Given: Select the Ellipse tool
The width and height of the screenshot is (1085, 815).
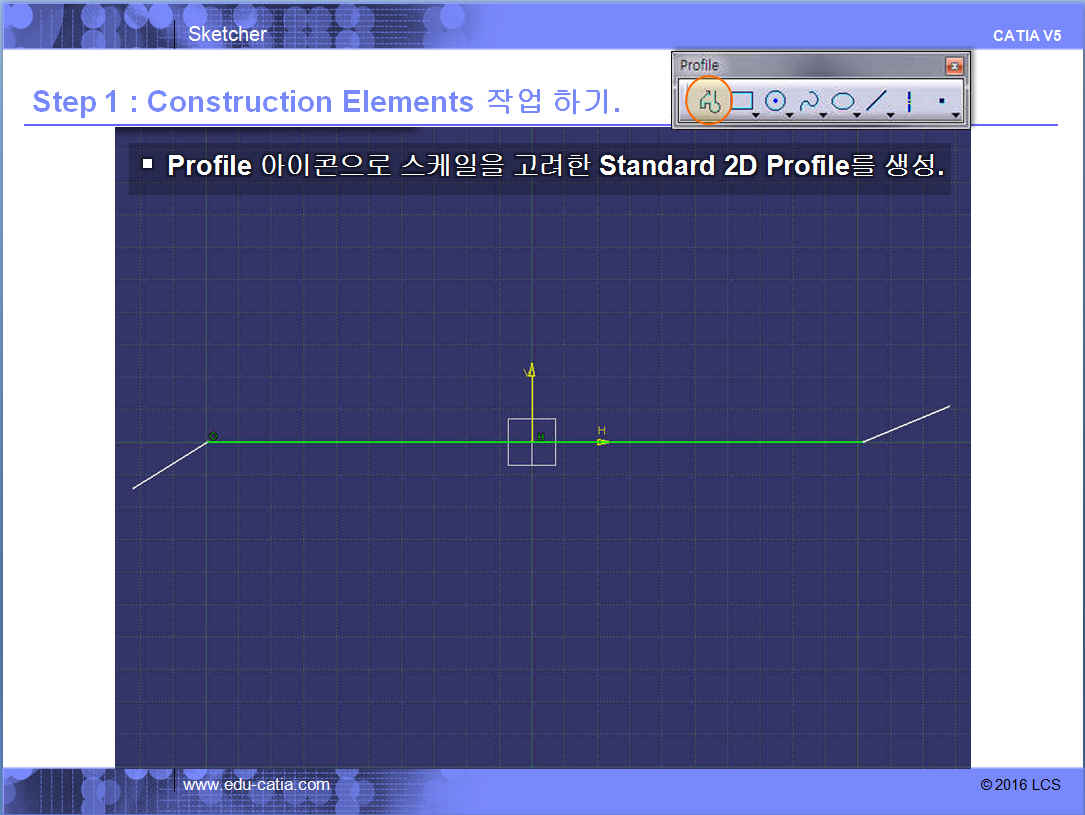Looking at the screenshot, I should 842,101.
